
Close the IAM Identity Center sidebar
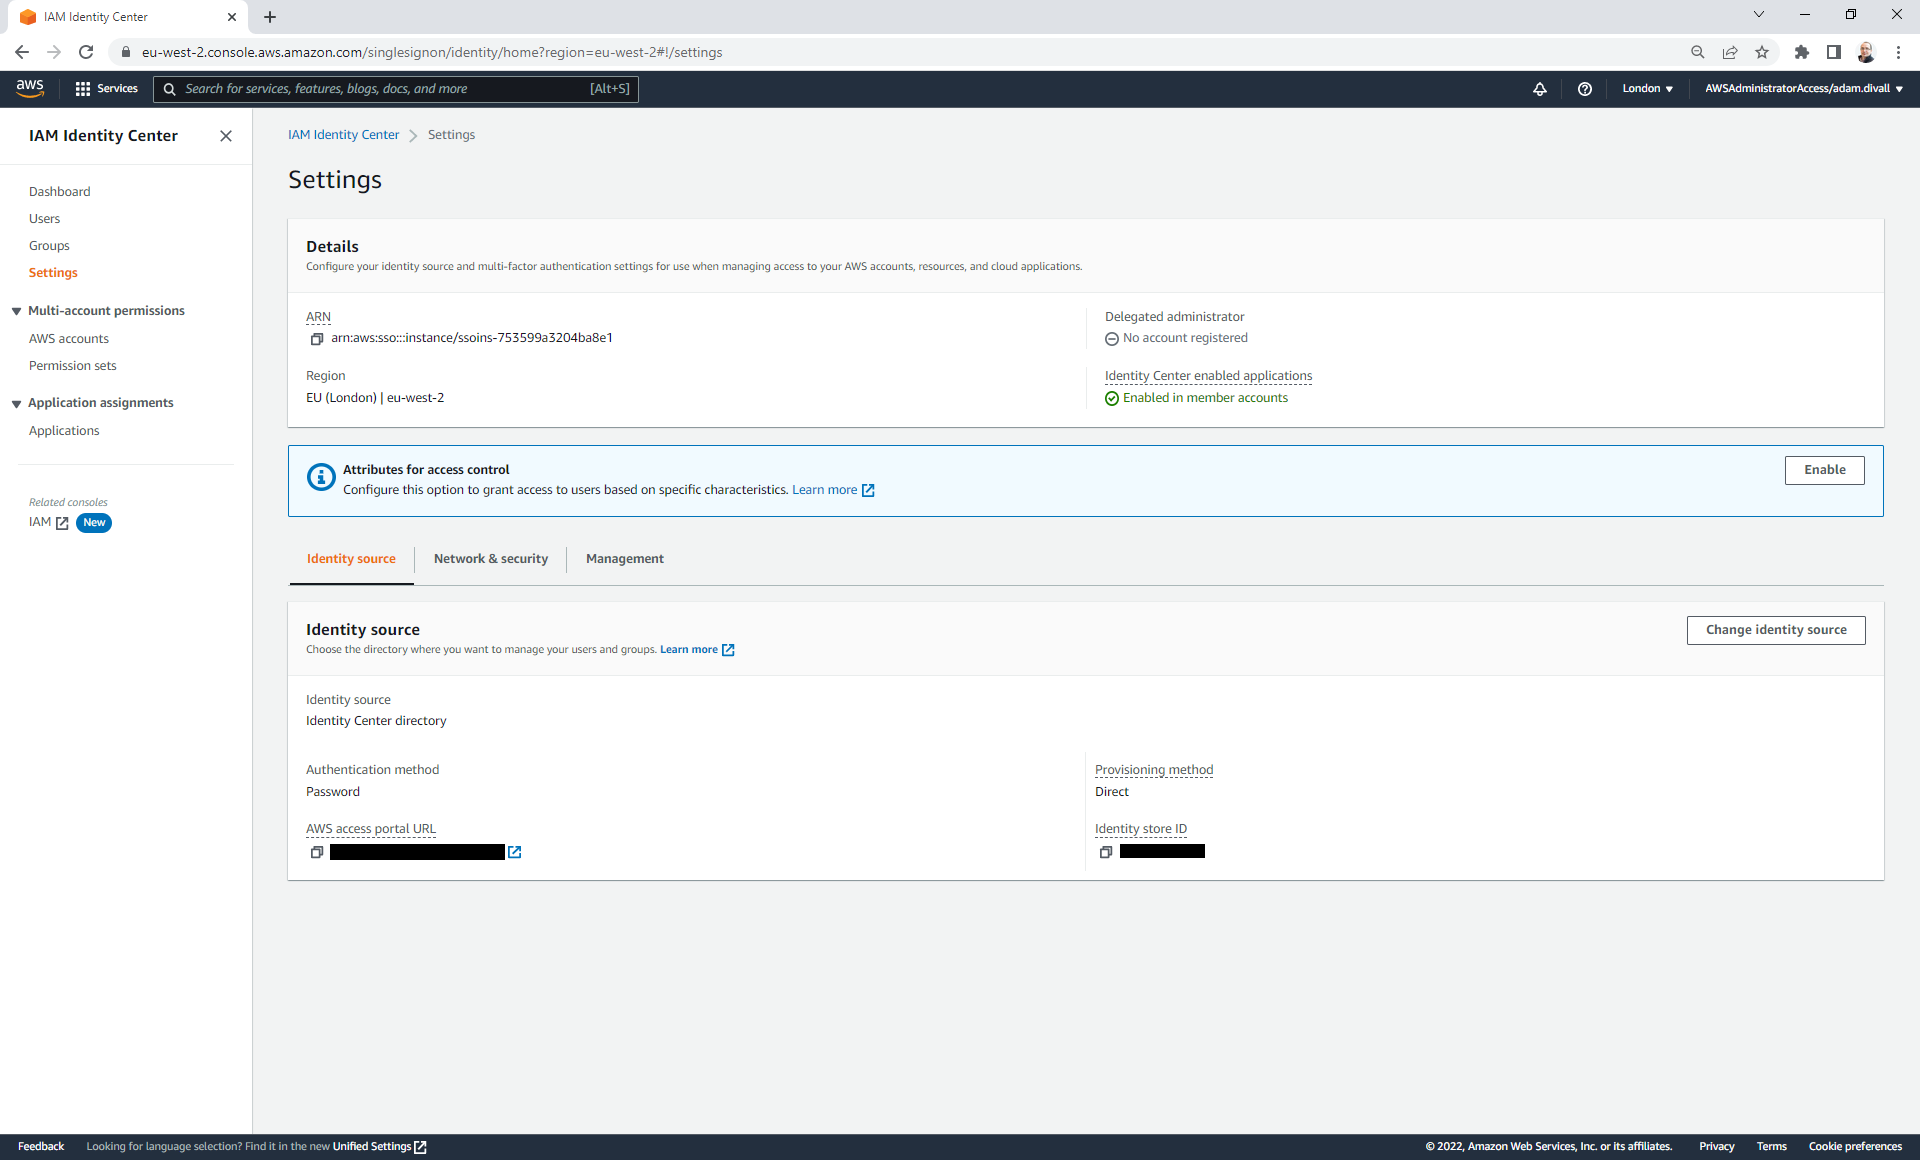[226, 136]
